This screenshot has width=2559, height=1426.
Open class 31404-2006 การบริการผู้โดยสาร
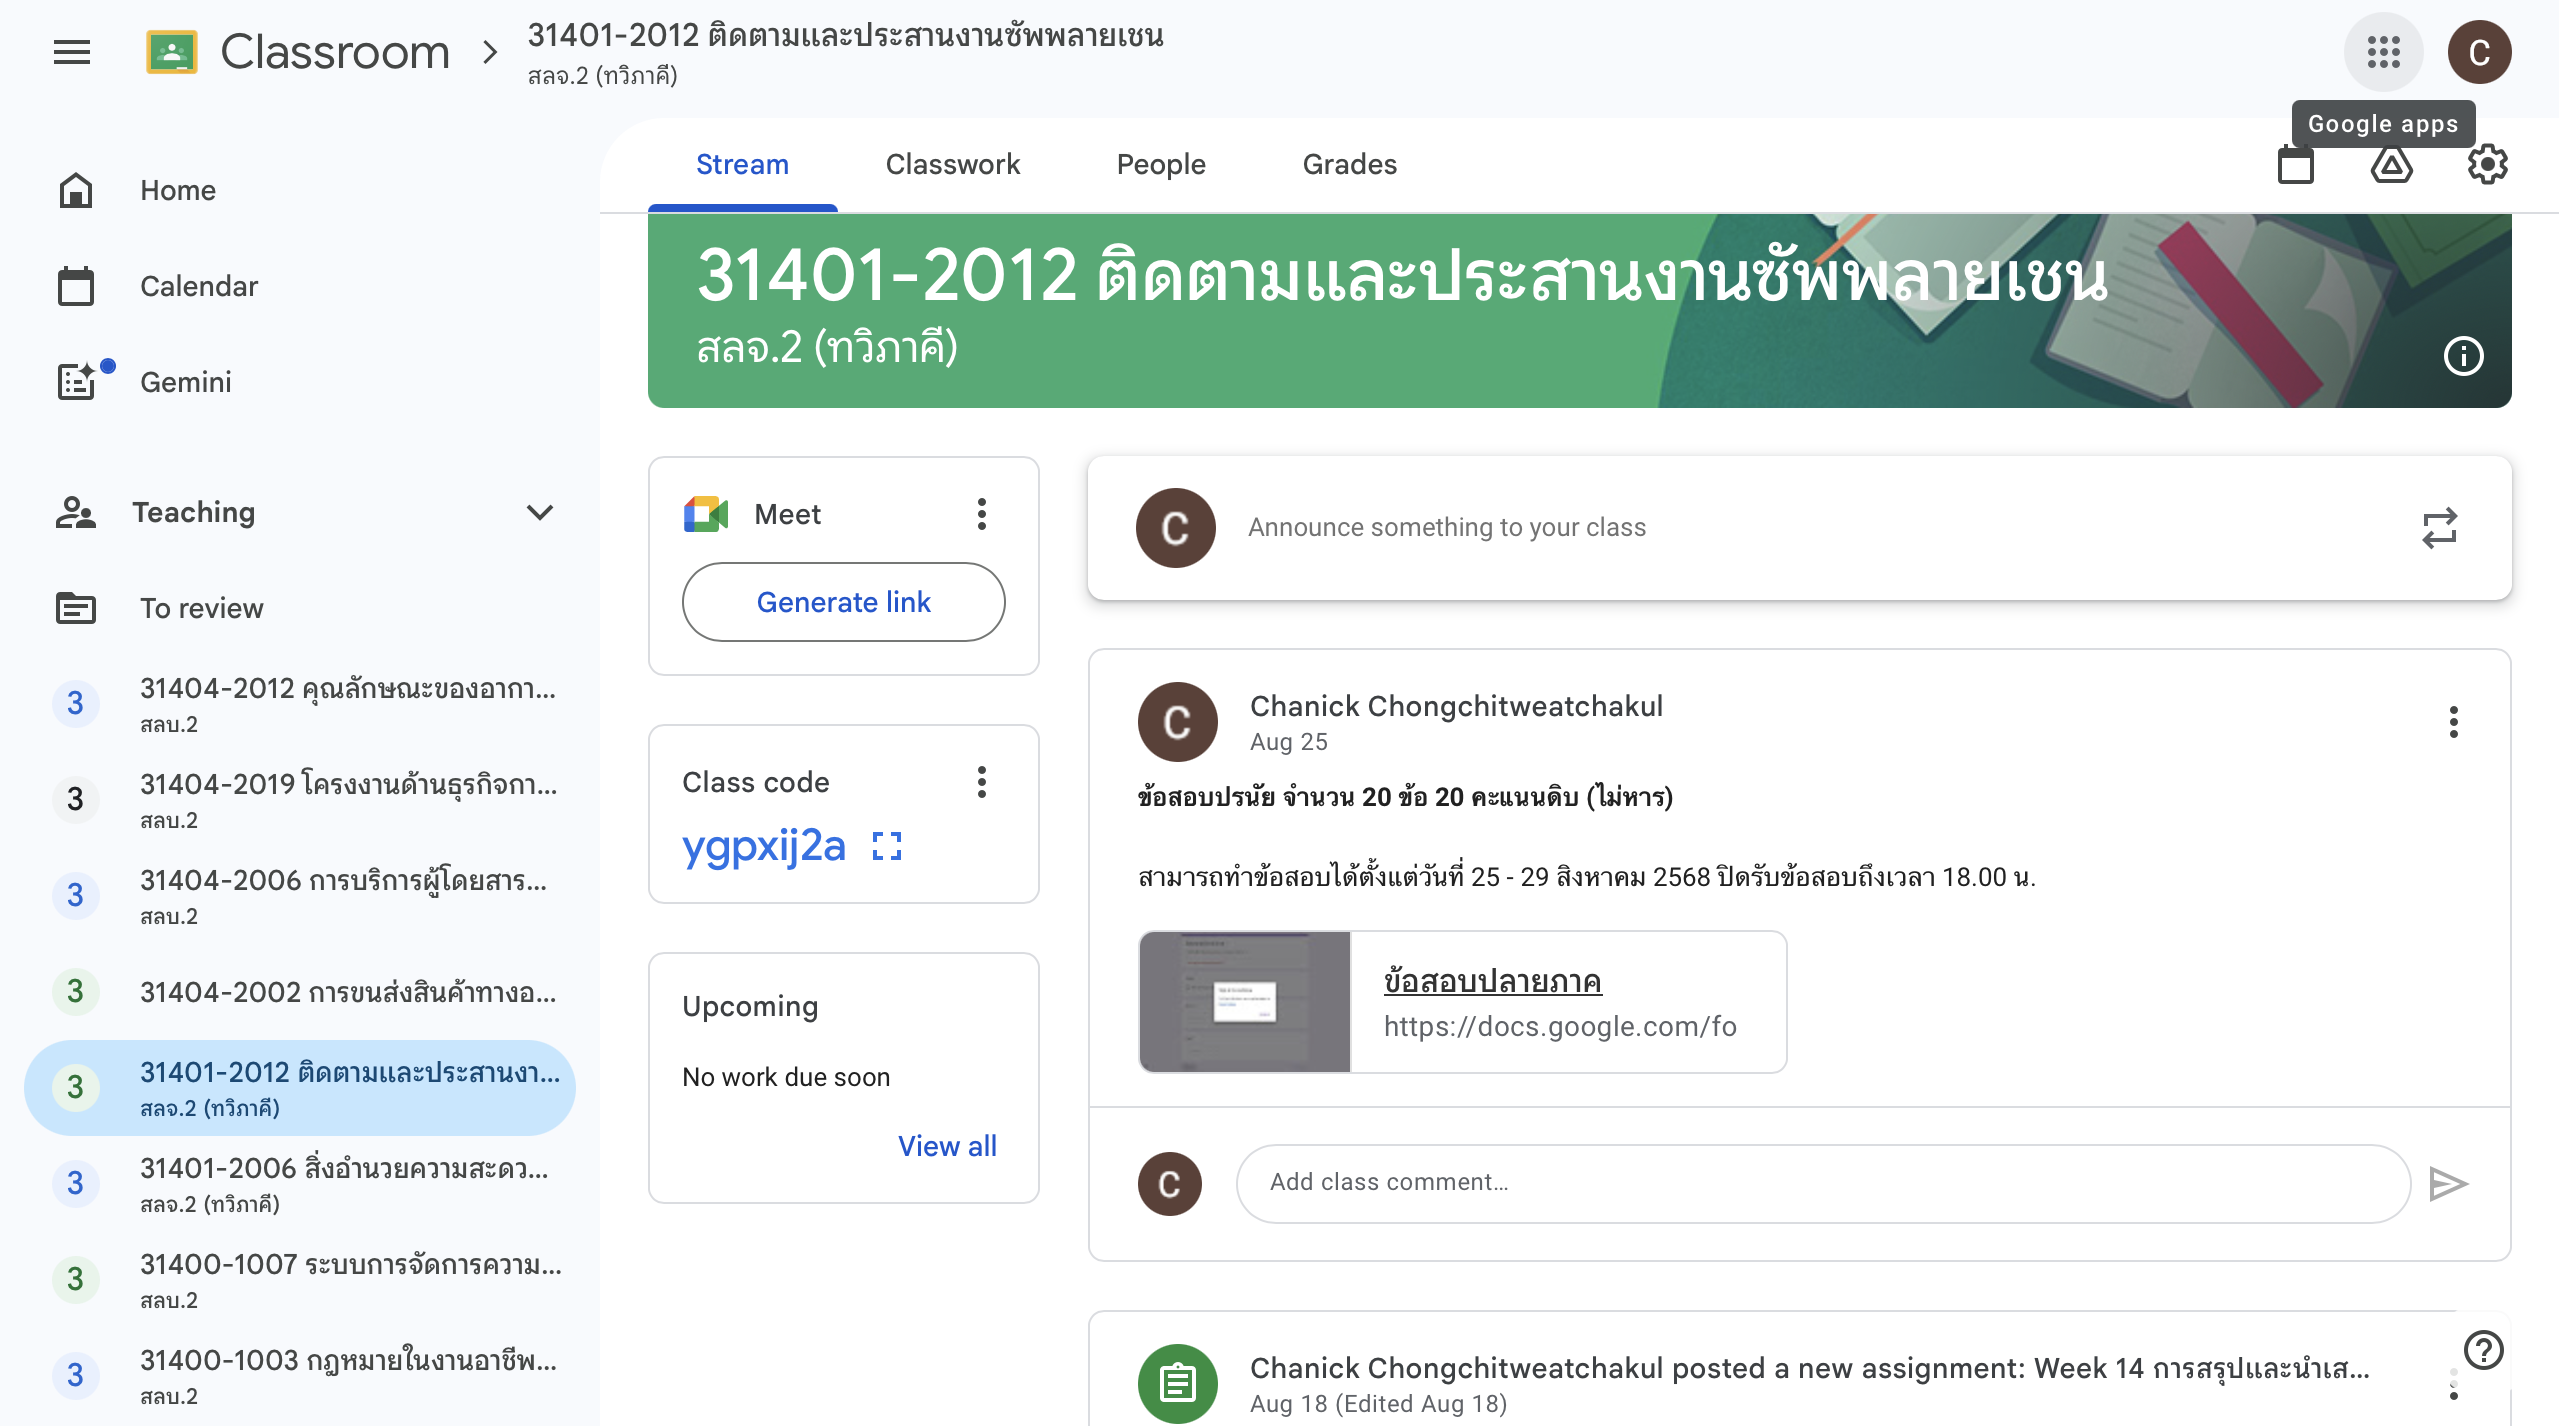(300, 896)
